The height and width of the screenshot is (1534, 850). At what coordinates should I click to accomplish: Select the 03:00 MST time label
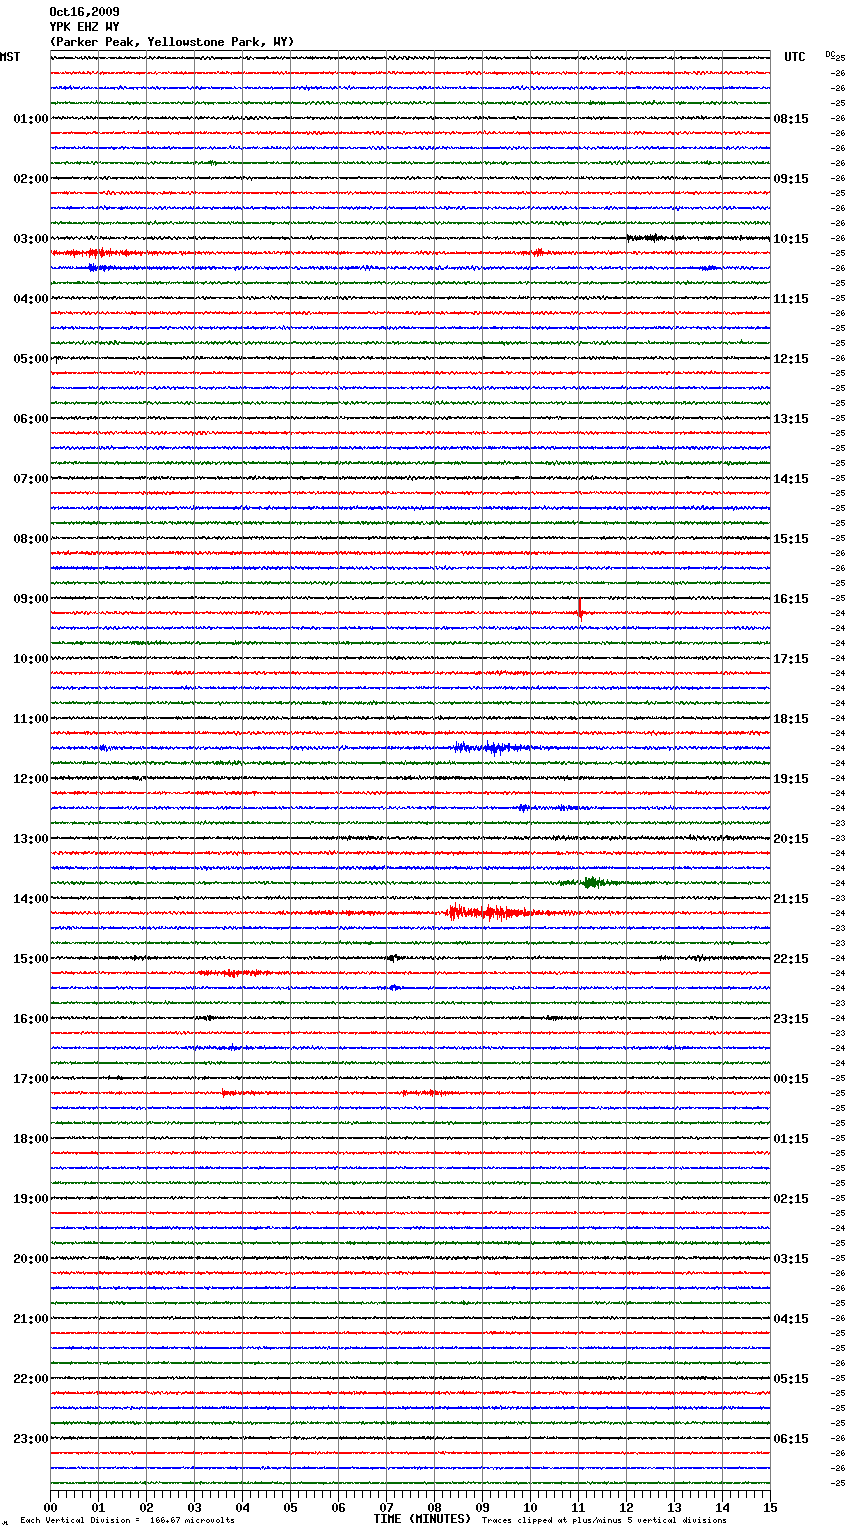pos(30,239)
